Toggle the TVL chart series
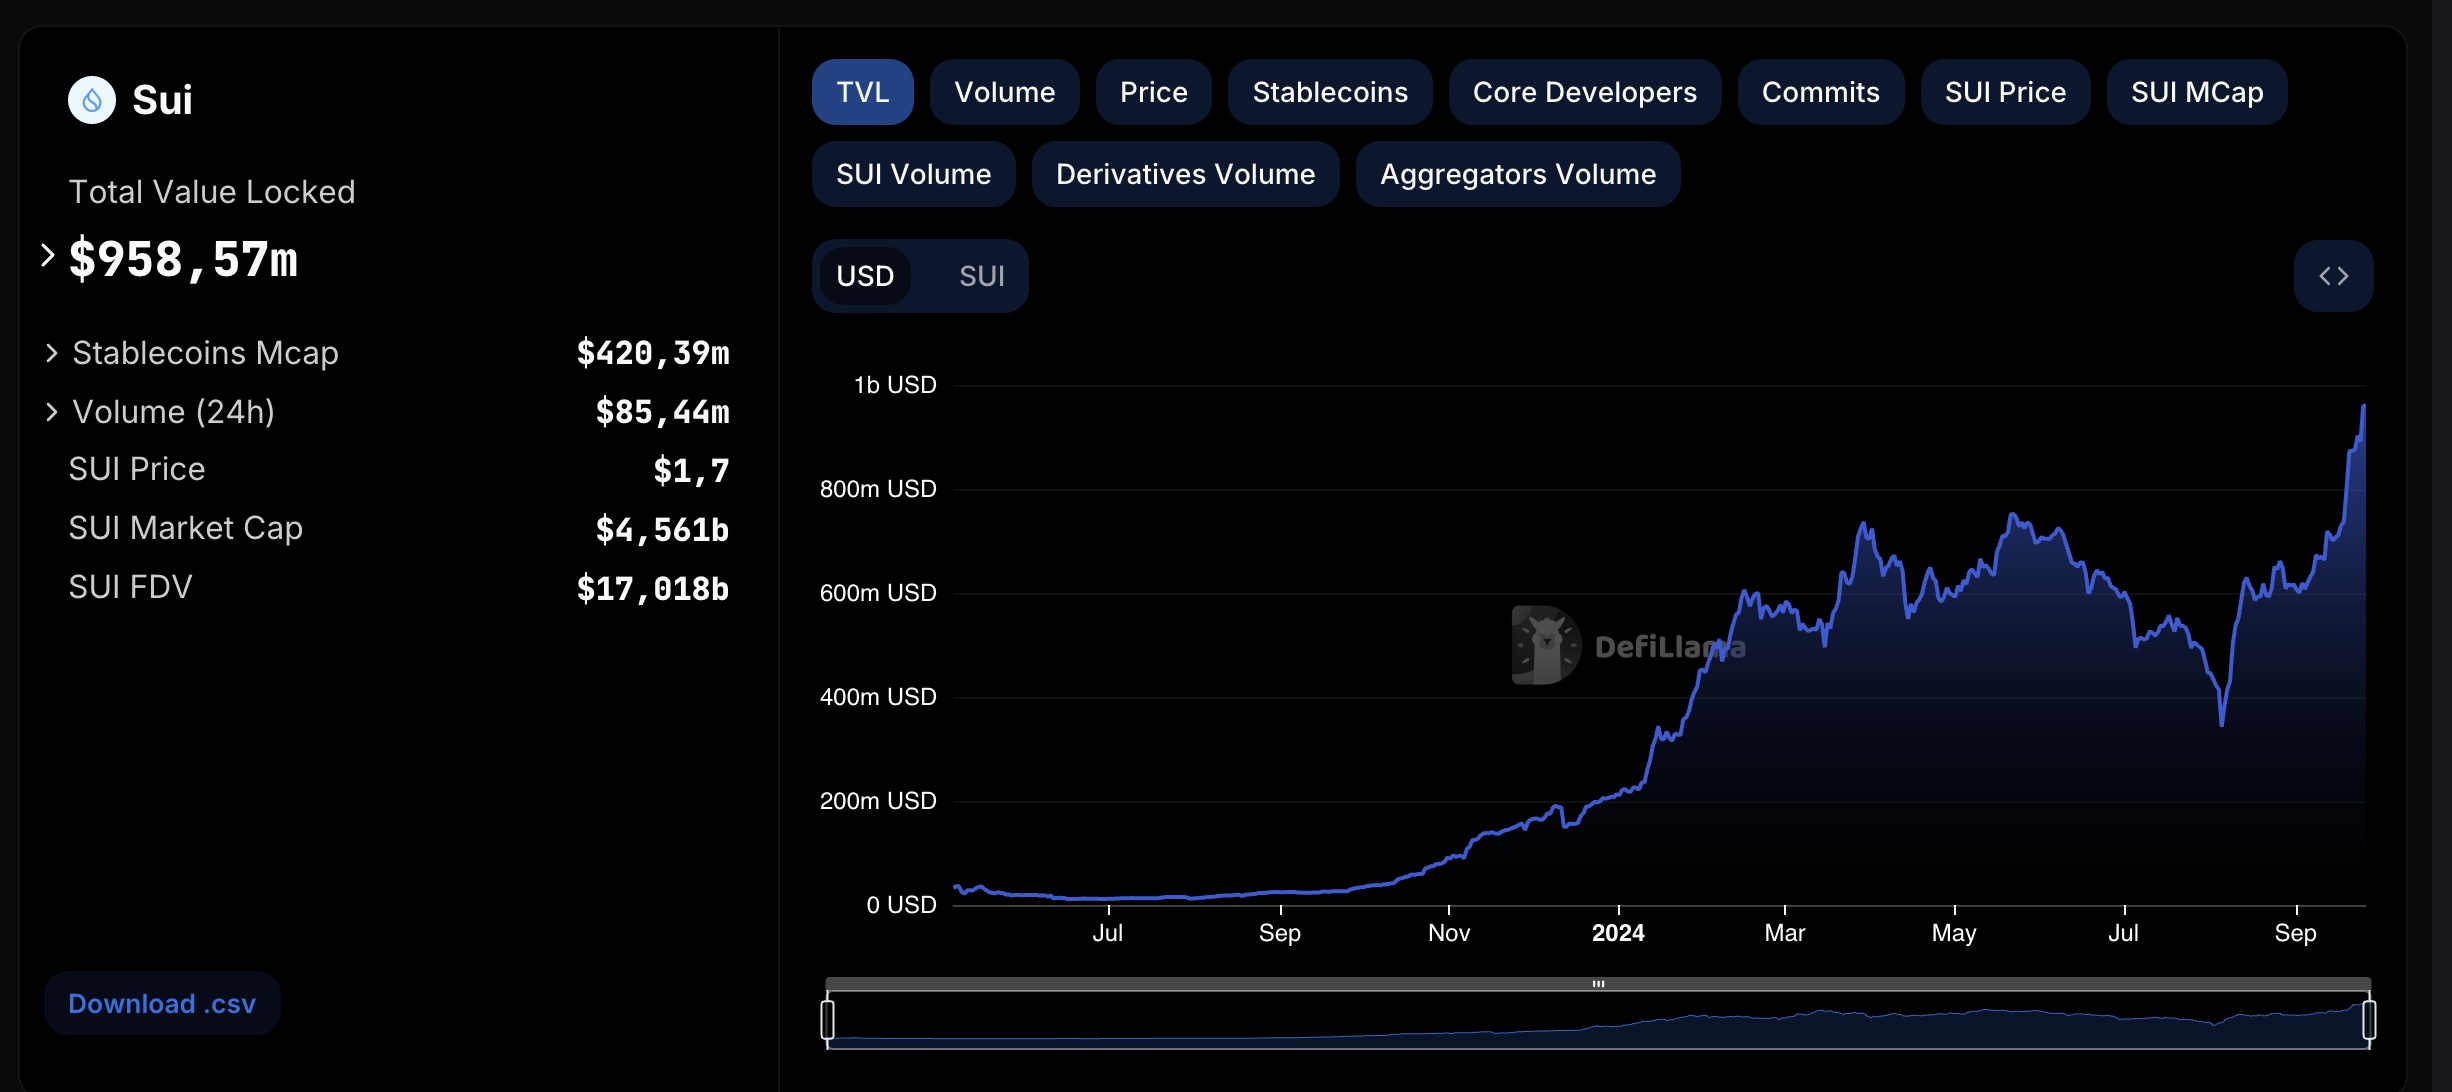Viewport: 2452px width, 1092px height. click(862, 92)
